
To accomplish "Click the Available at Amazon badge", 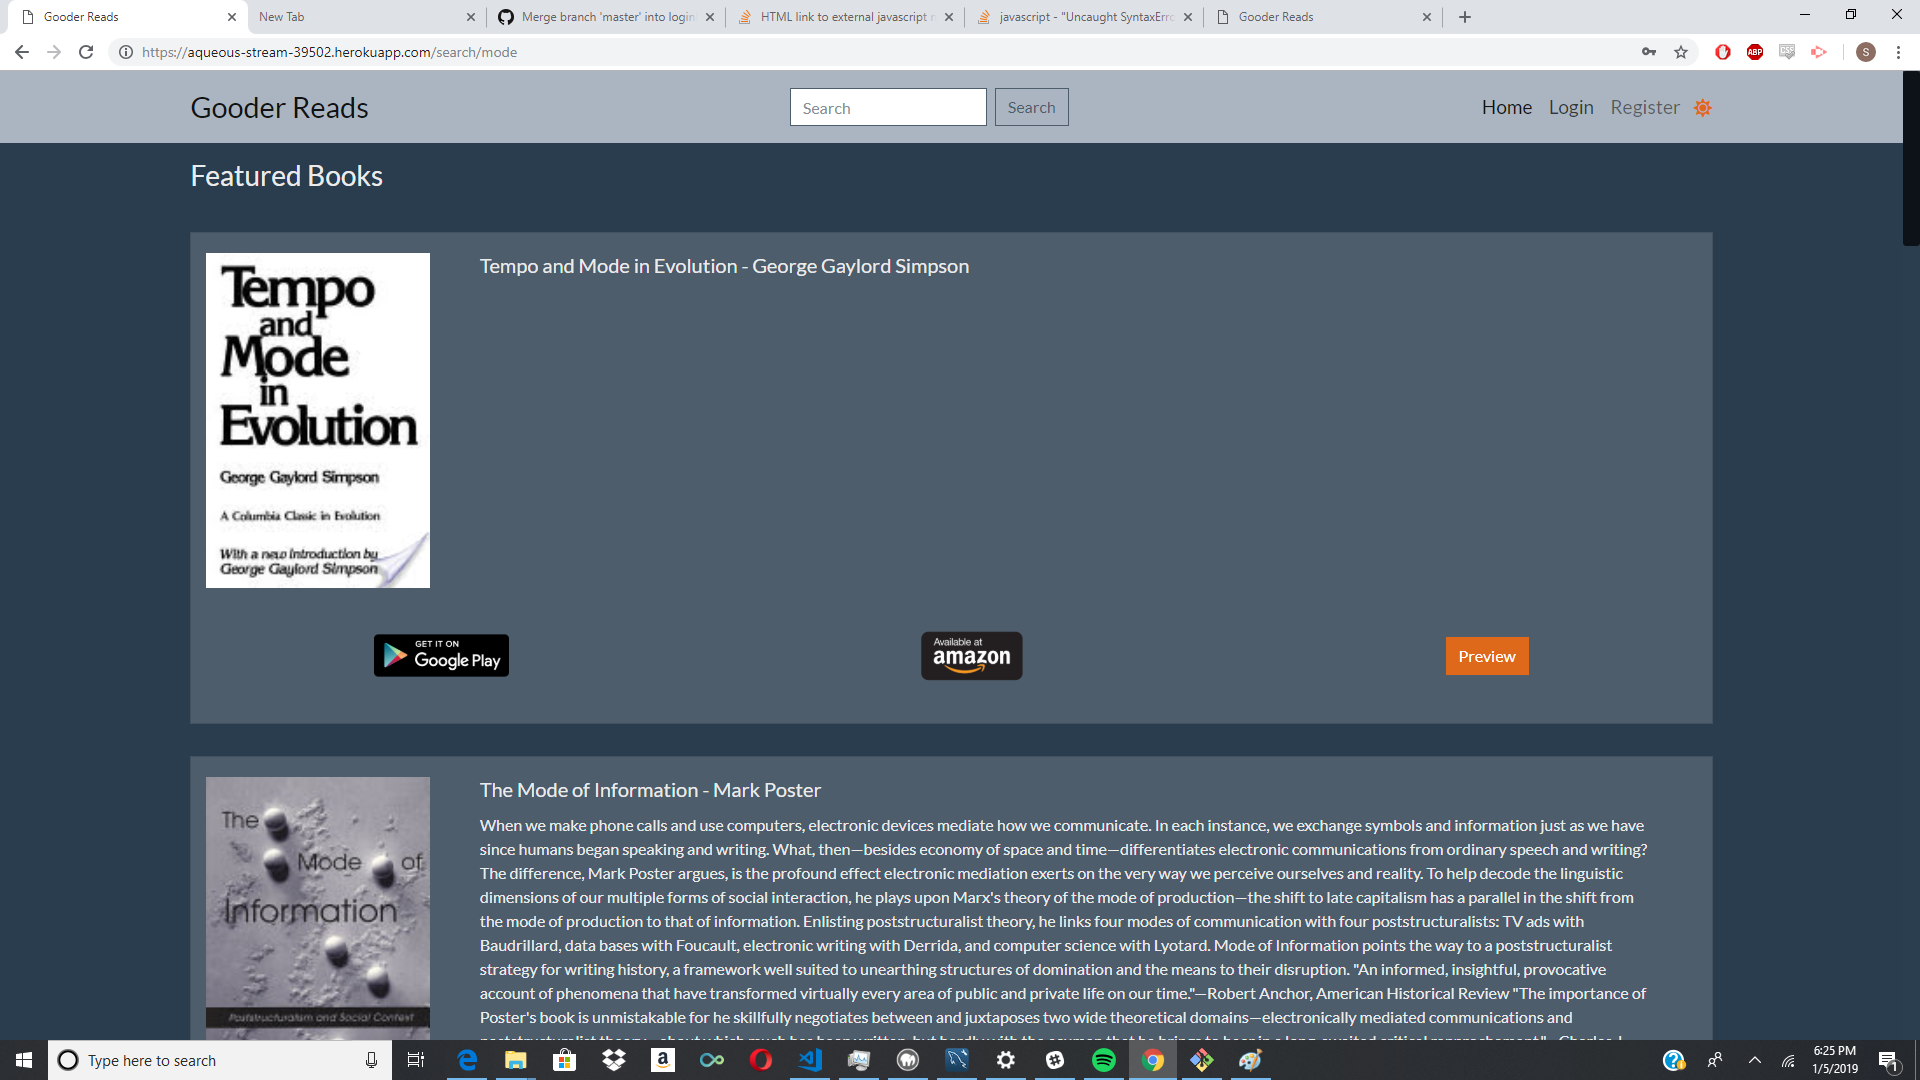I will (x=971, y=656).
